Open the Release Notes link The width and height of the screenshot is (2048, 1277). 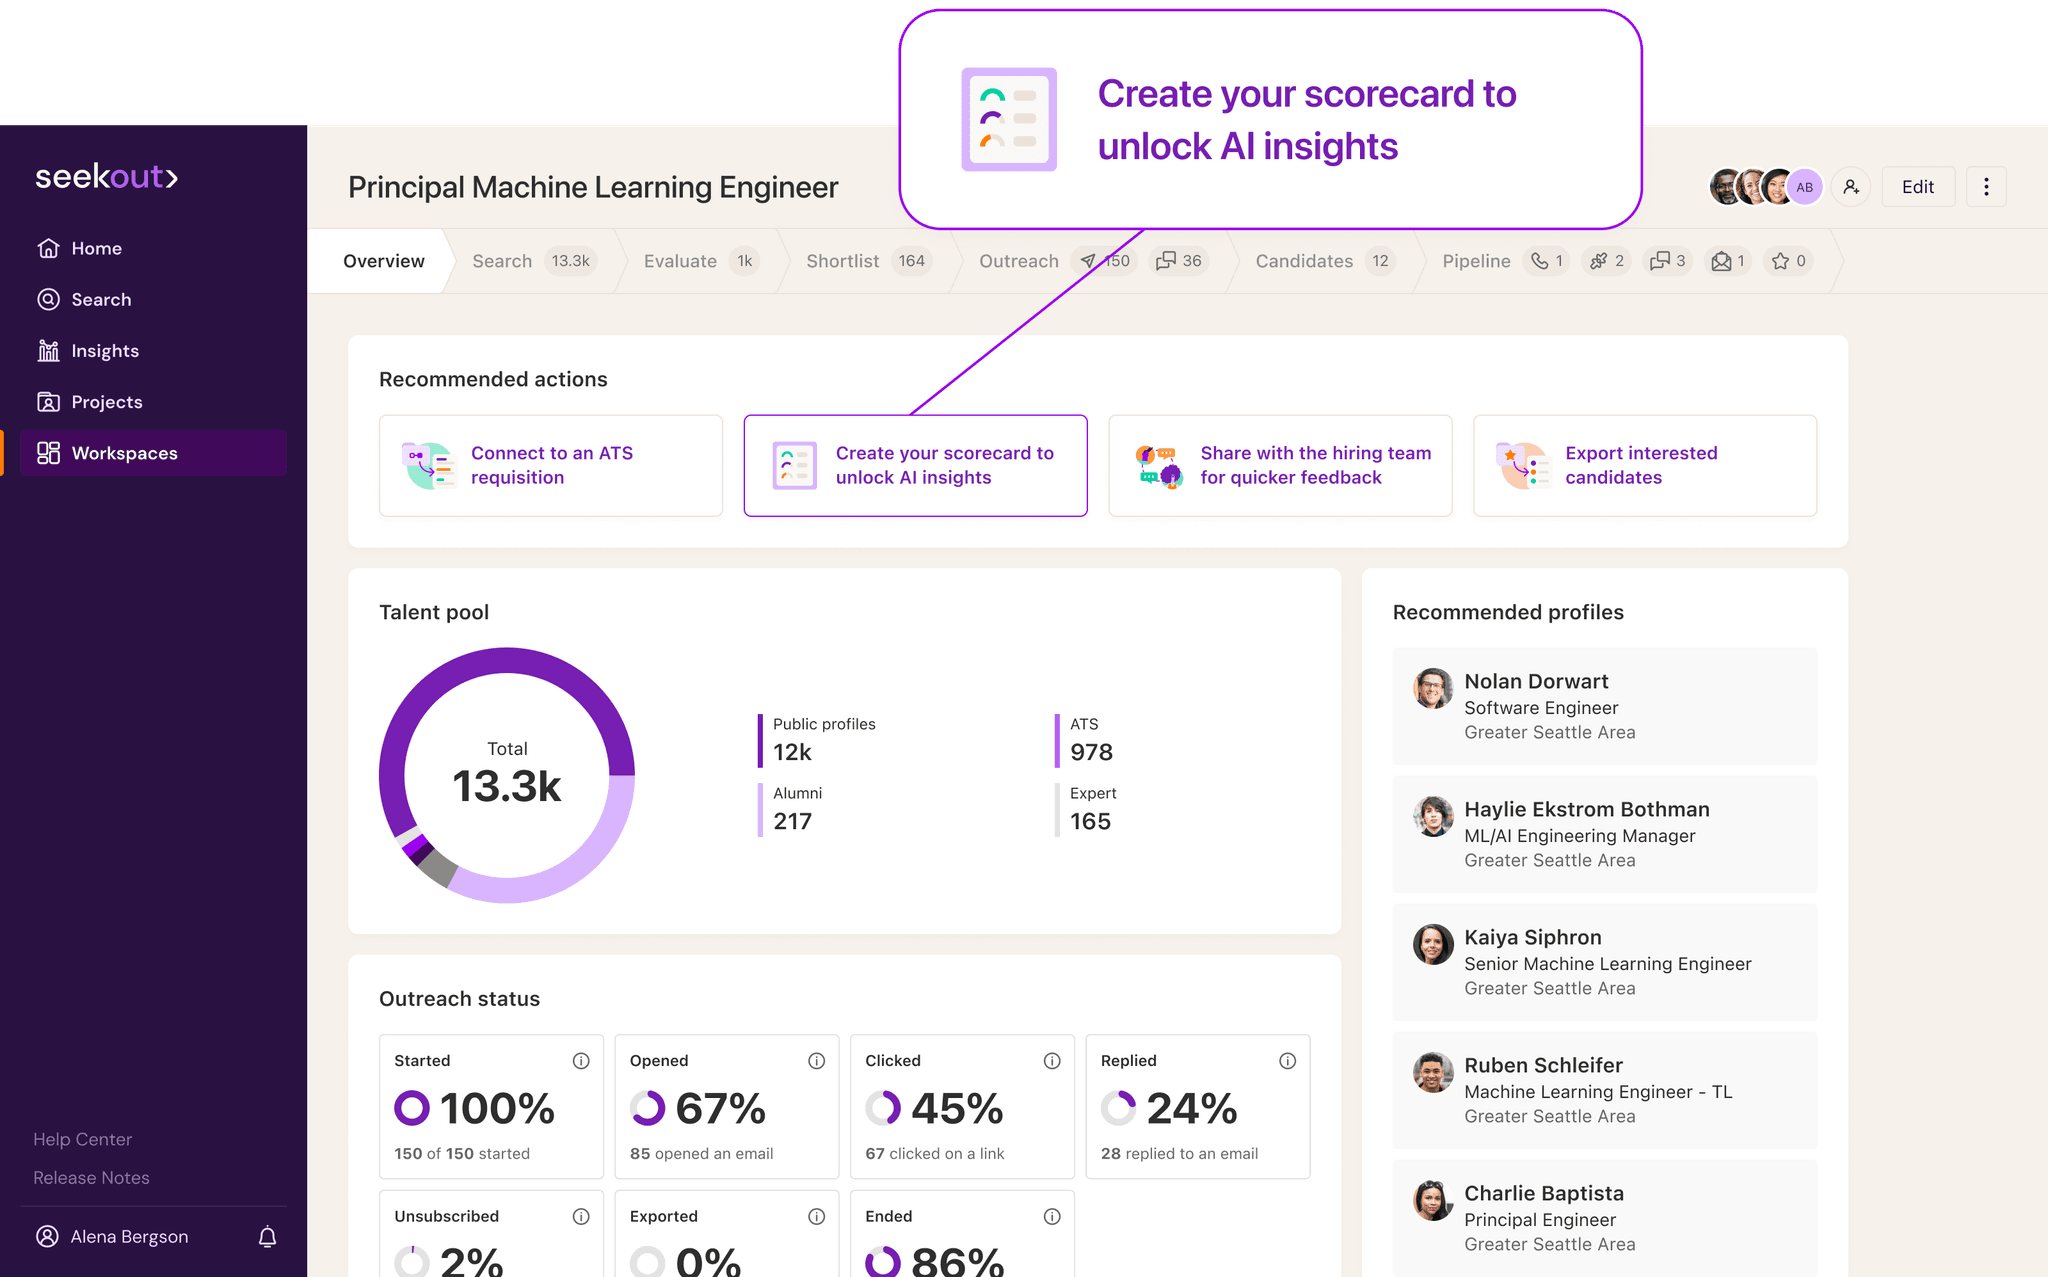tap(90, 1177)
